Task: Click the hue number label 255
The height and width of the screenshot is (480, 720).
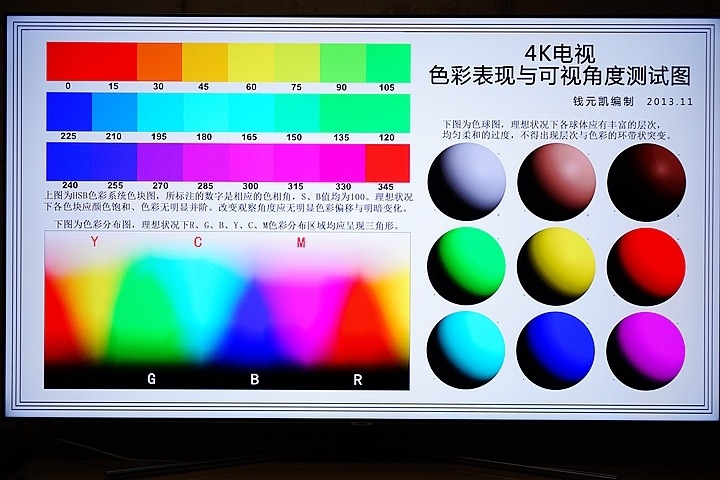Action: [x=115, y=186]
